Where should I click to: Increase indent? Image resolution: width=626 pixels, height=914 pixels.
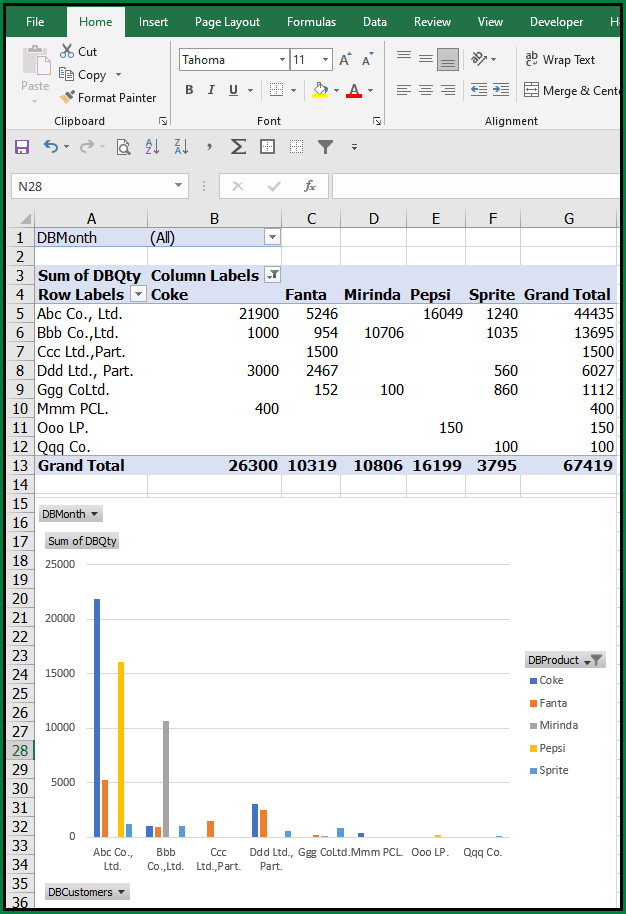click(501, 90)
